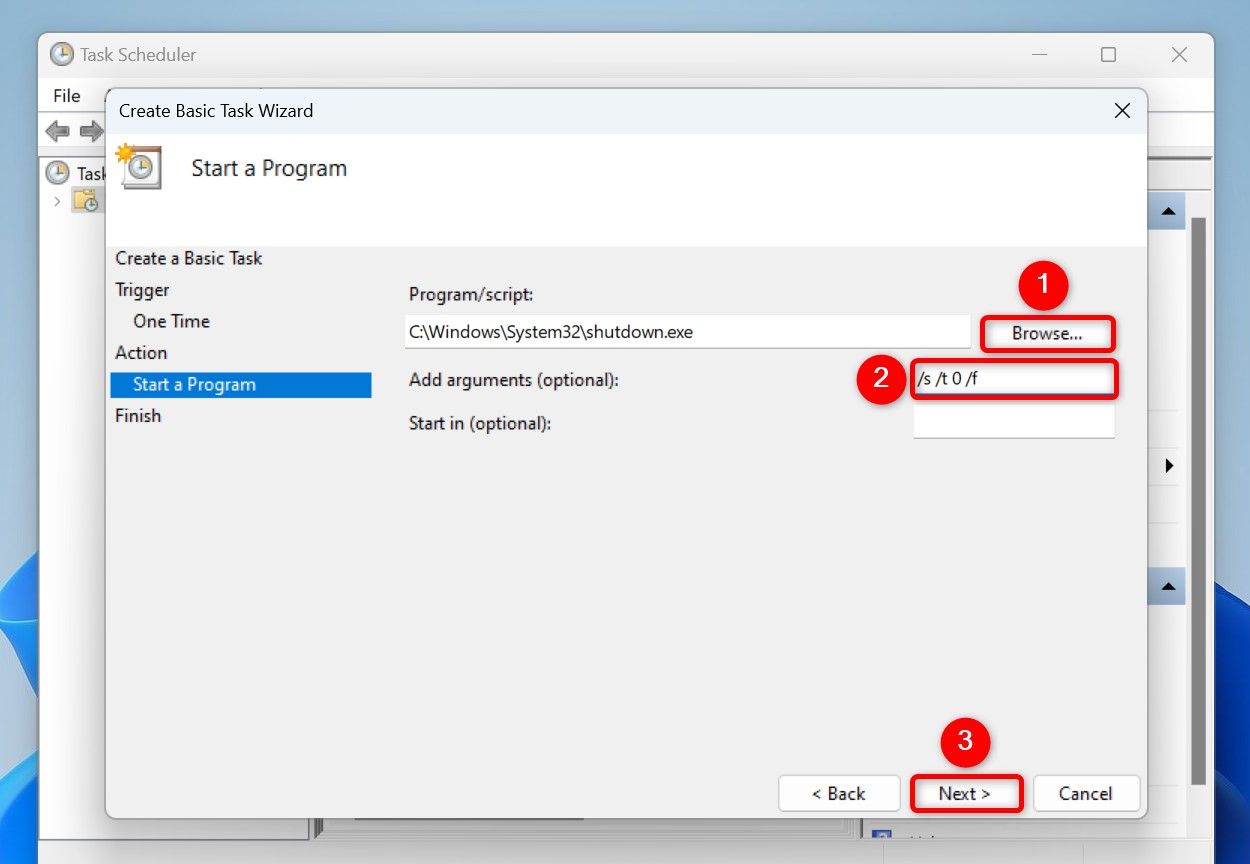The width and height of the screenshot is (1250, 864).
Task: Click the Task Scheduler Library folder icon
Action: 86,201
